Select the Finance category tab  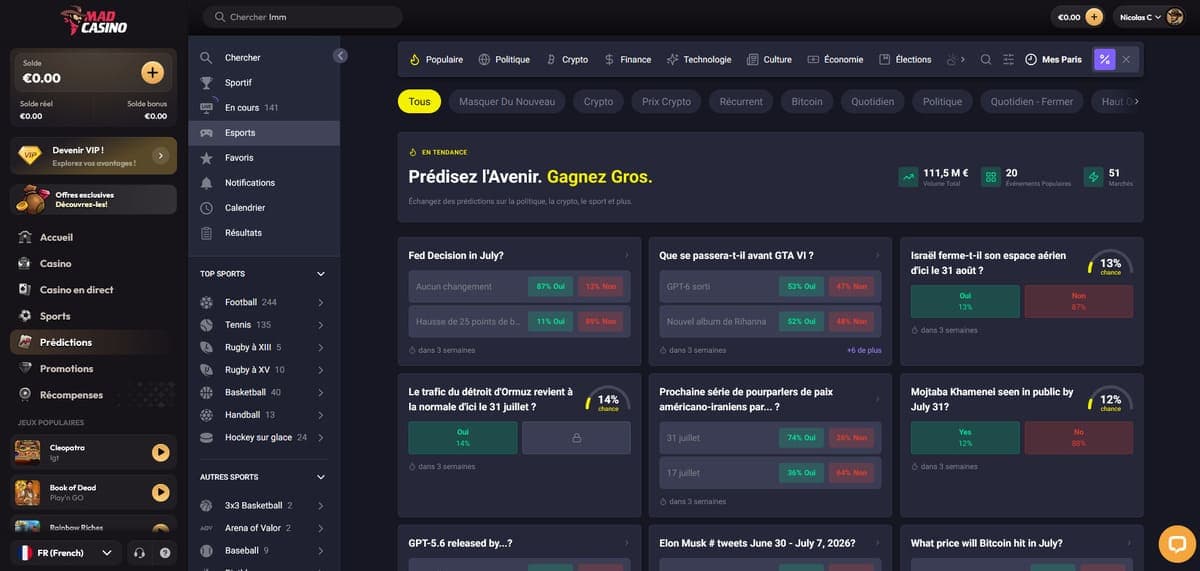(627, 59)
